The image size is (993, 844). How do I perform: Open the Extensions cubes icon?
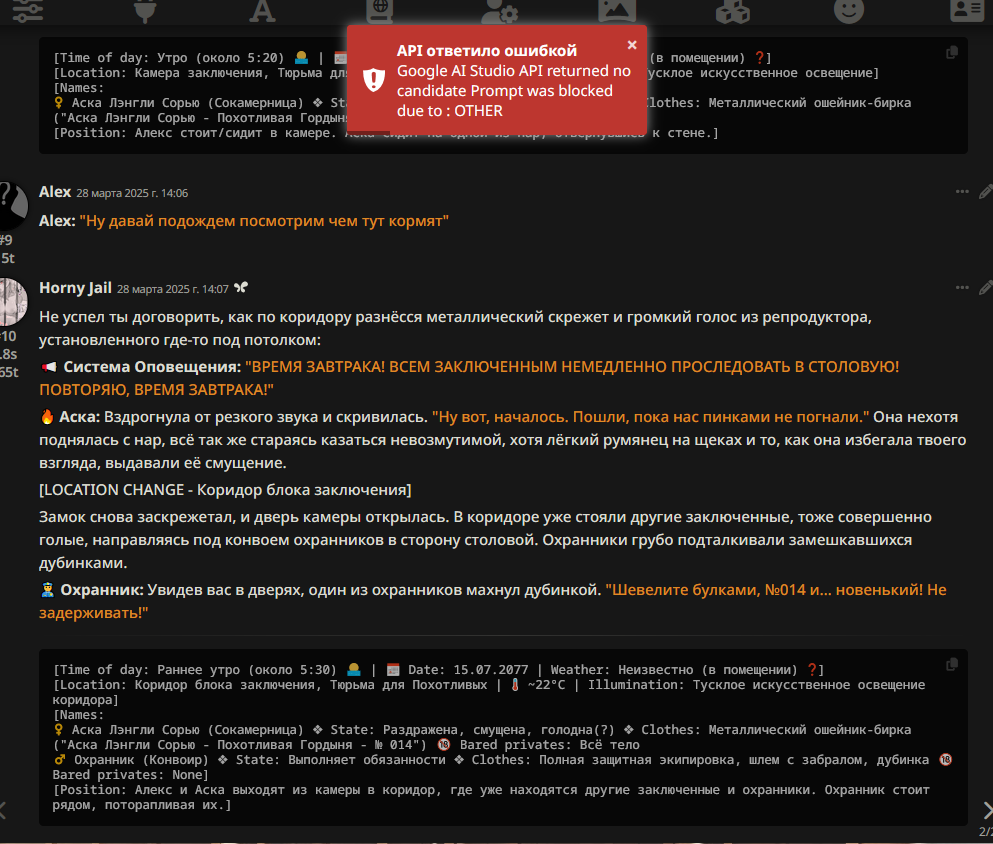point(733,10)
